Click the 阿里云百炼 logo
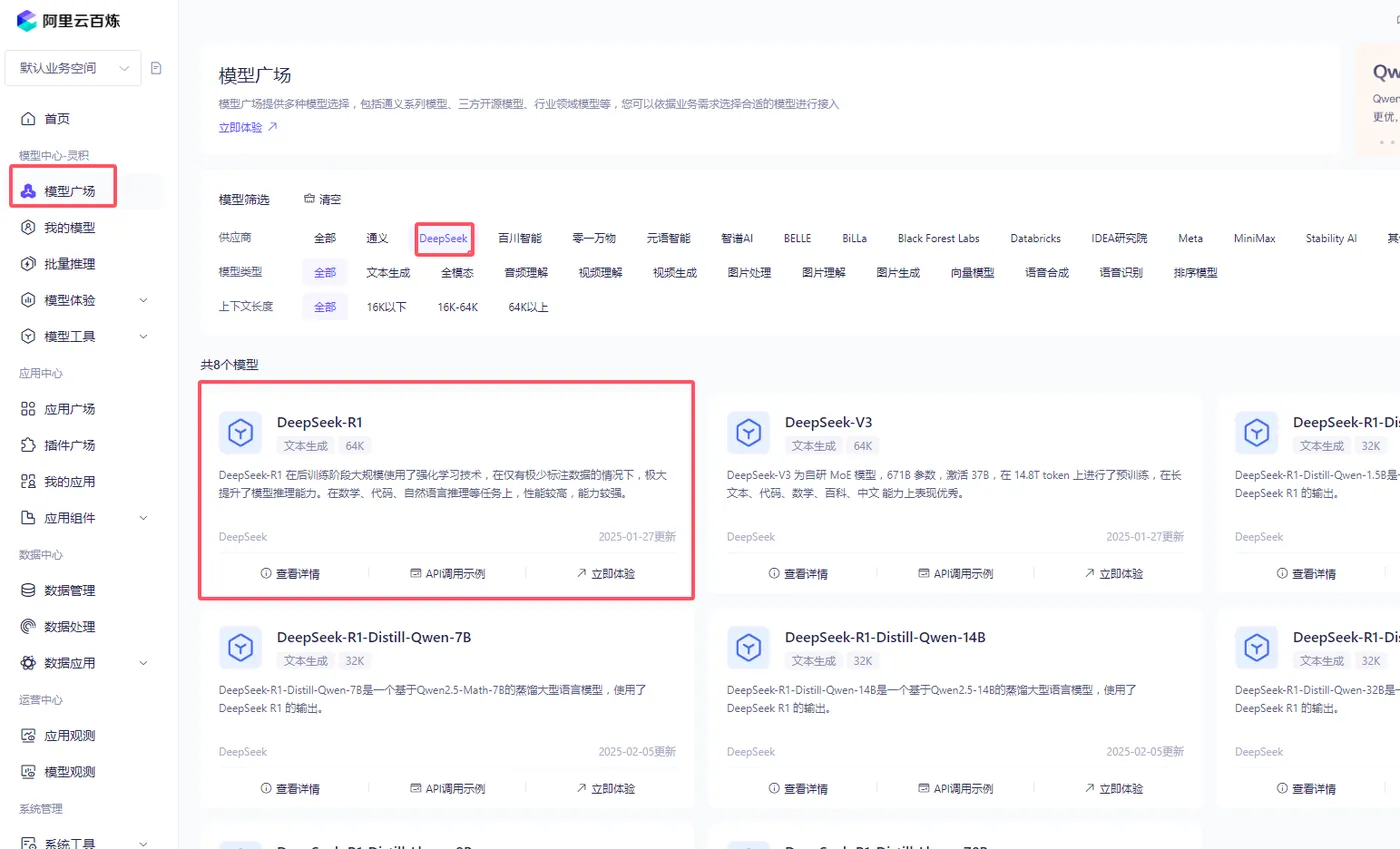Viewport: 1400px width, 849px height. point(69,20)
